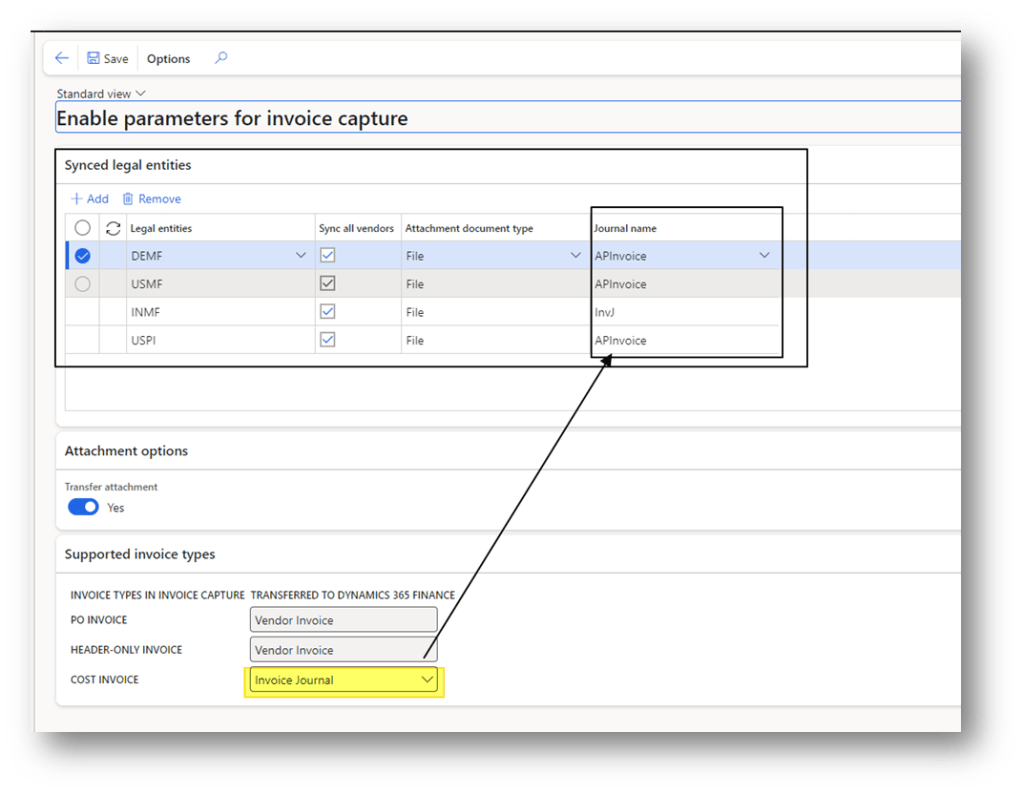Deselect the DEMF row checkmark
Image resolution: width=1023 pixels, height=794 pixels.
point(83,256)
